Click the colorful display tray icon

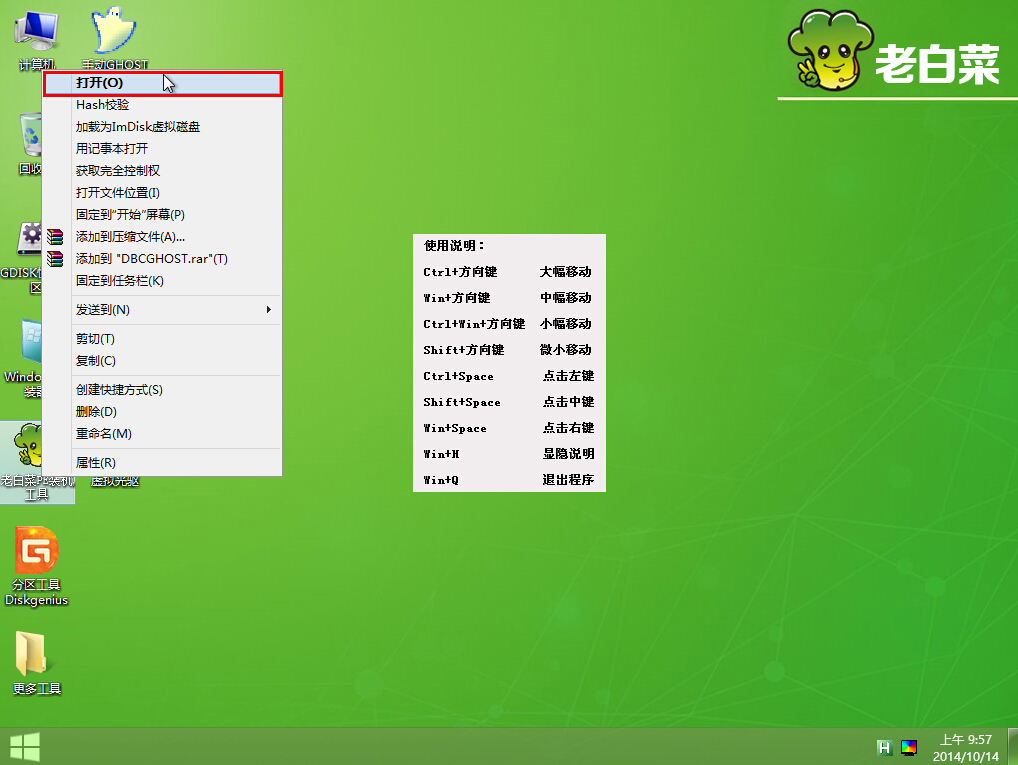coord(909,747)
